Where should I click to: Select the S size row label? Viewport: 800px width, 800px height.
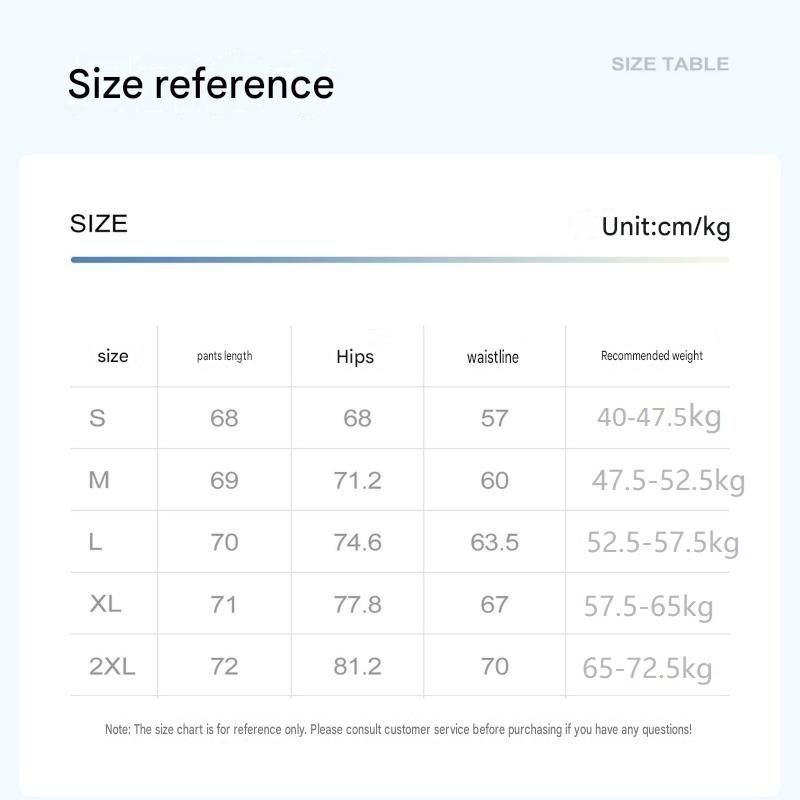[x=97, y=418]
